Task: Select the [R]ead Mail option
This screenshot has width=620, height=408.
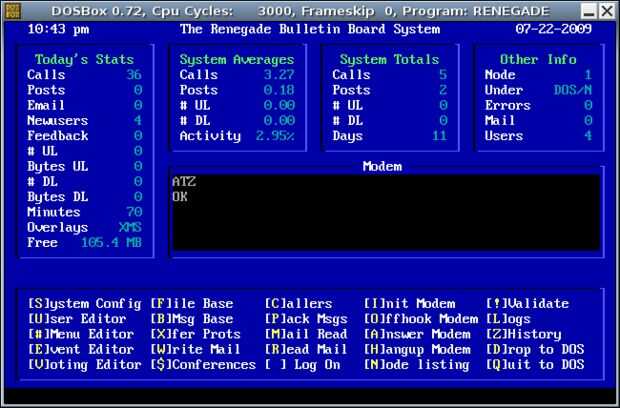Action: pos(306,349)
